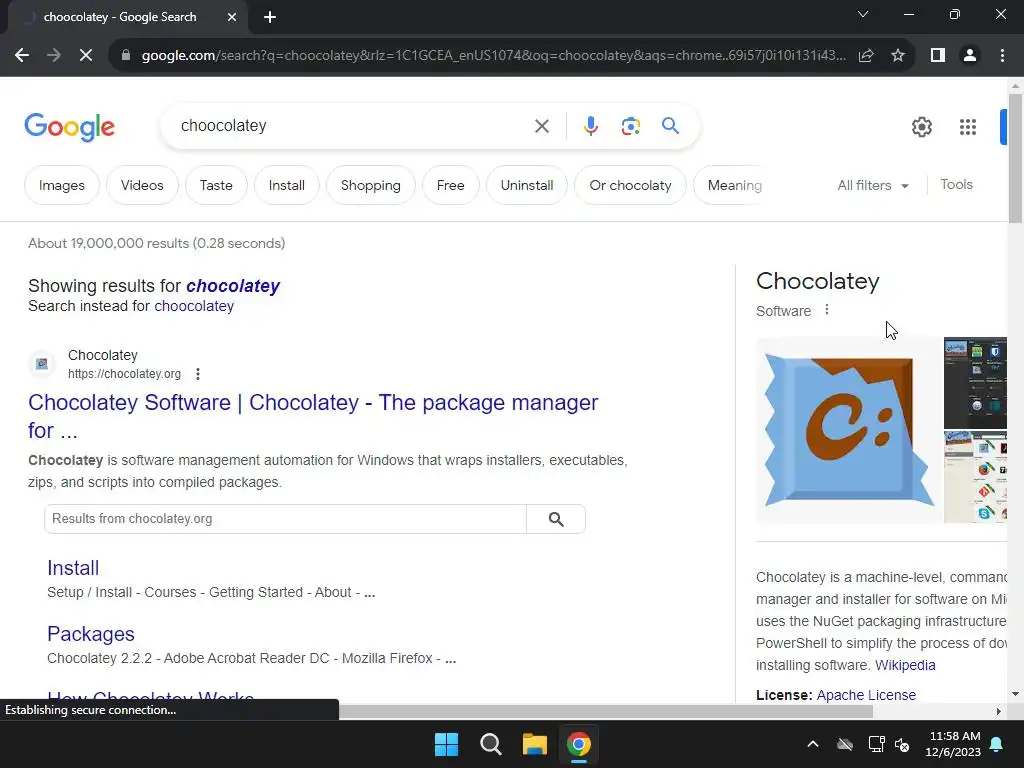
Task: Start voice search with microphone
Action: coord(590,126)
